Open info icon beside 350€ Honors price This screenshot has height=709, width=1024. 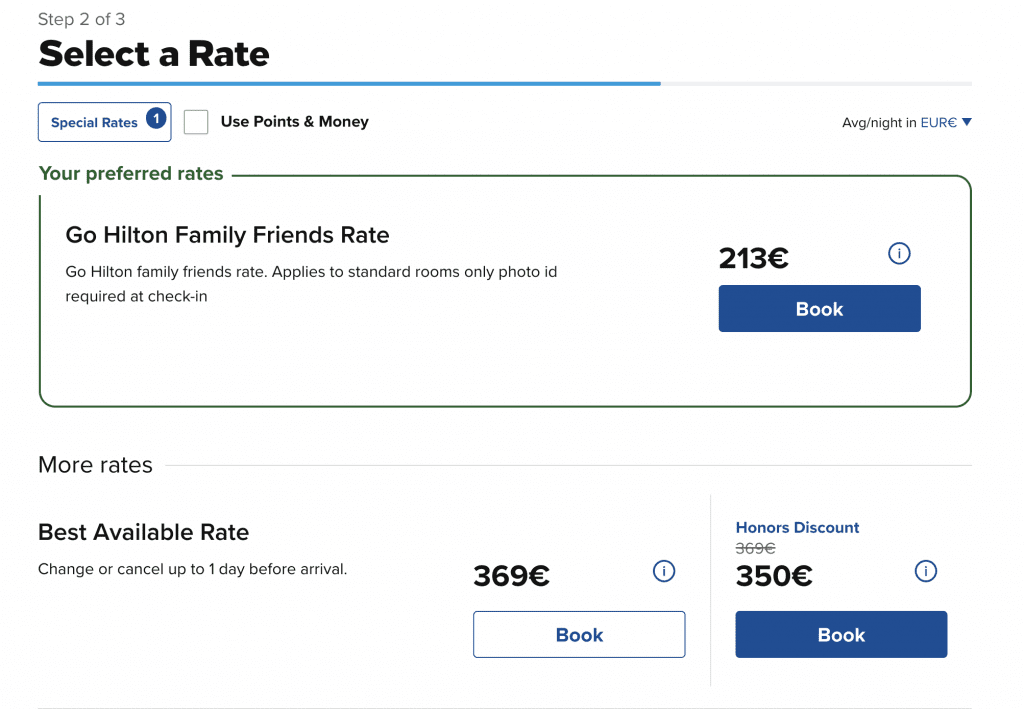[x=925, y=571]
